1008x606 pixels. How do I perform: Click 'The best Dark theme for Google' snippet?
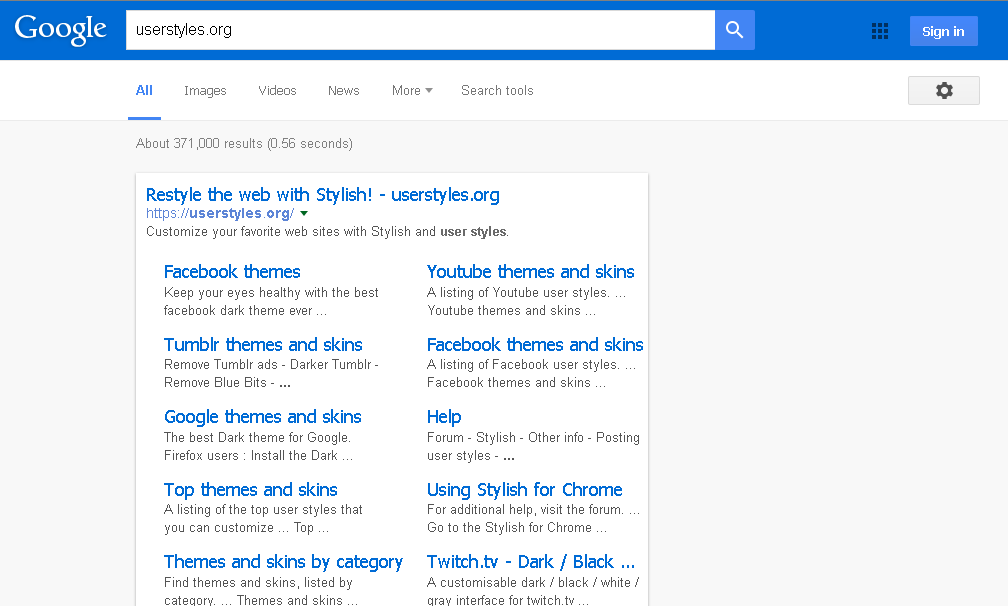tap(258, 446)
